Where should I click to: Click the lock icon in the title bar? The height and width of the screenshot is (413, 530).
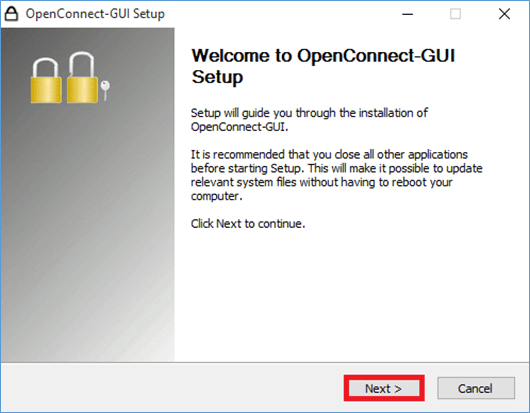pos(11,14)
